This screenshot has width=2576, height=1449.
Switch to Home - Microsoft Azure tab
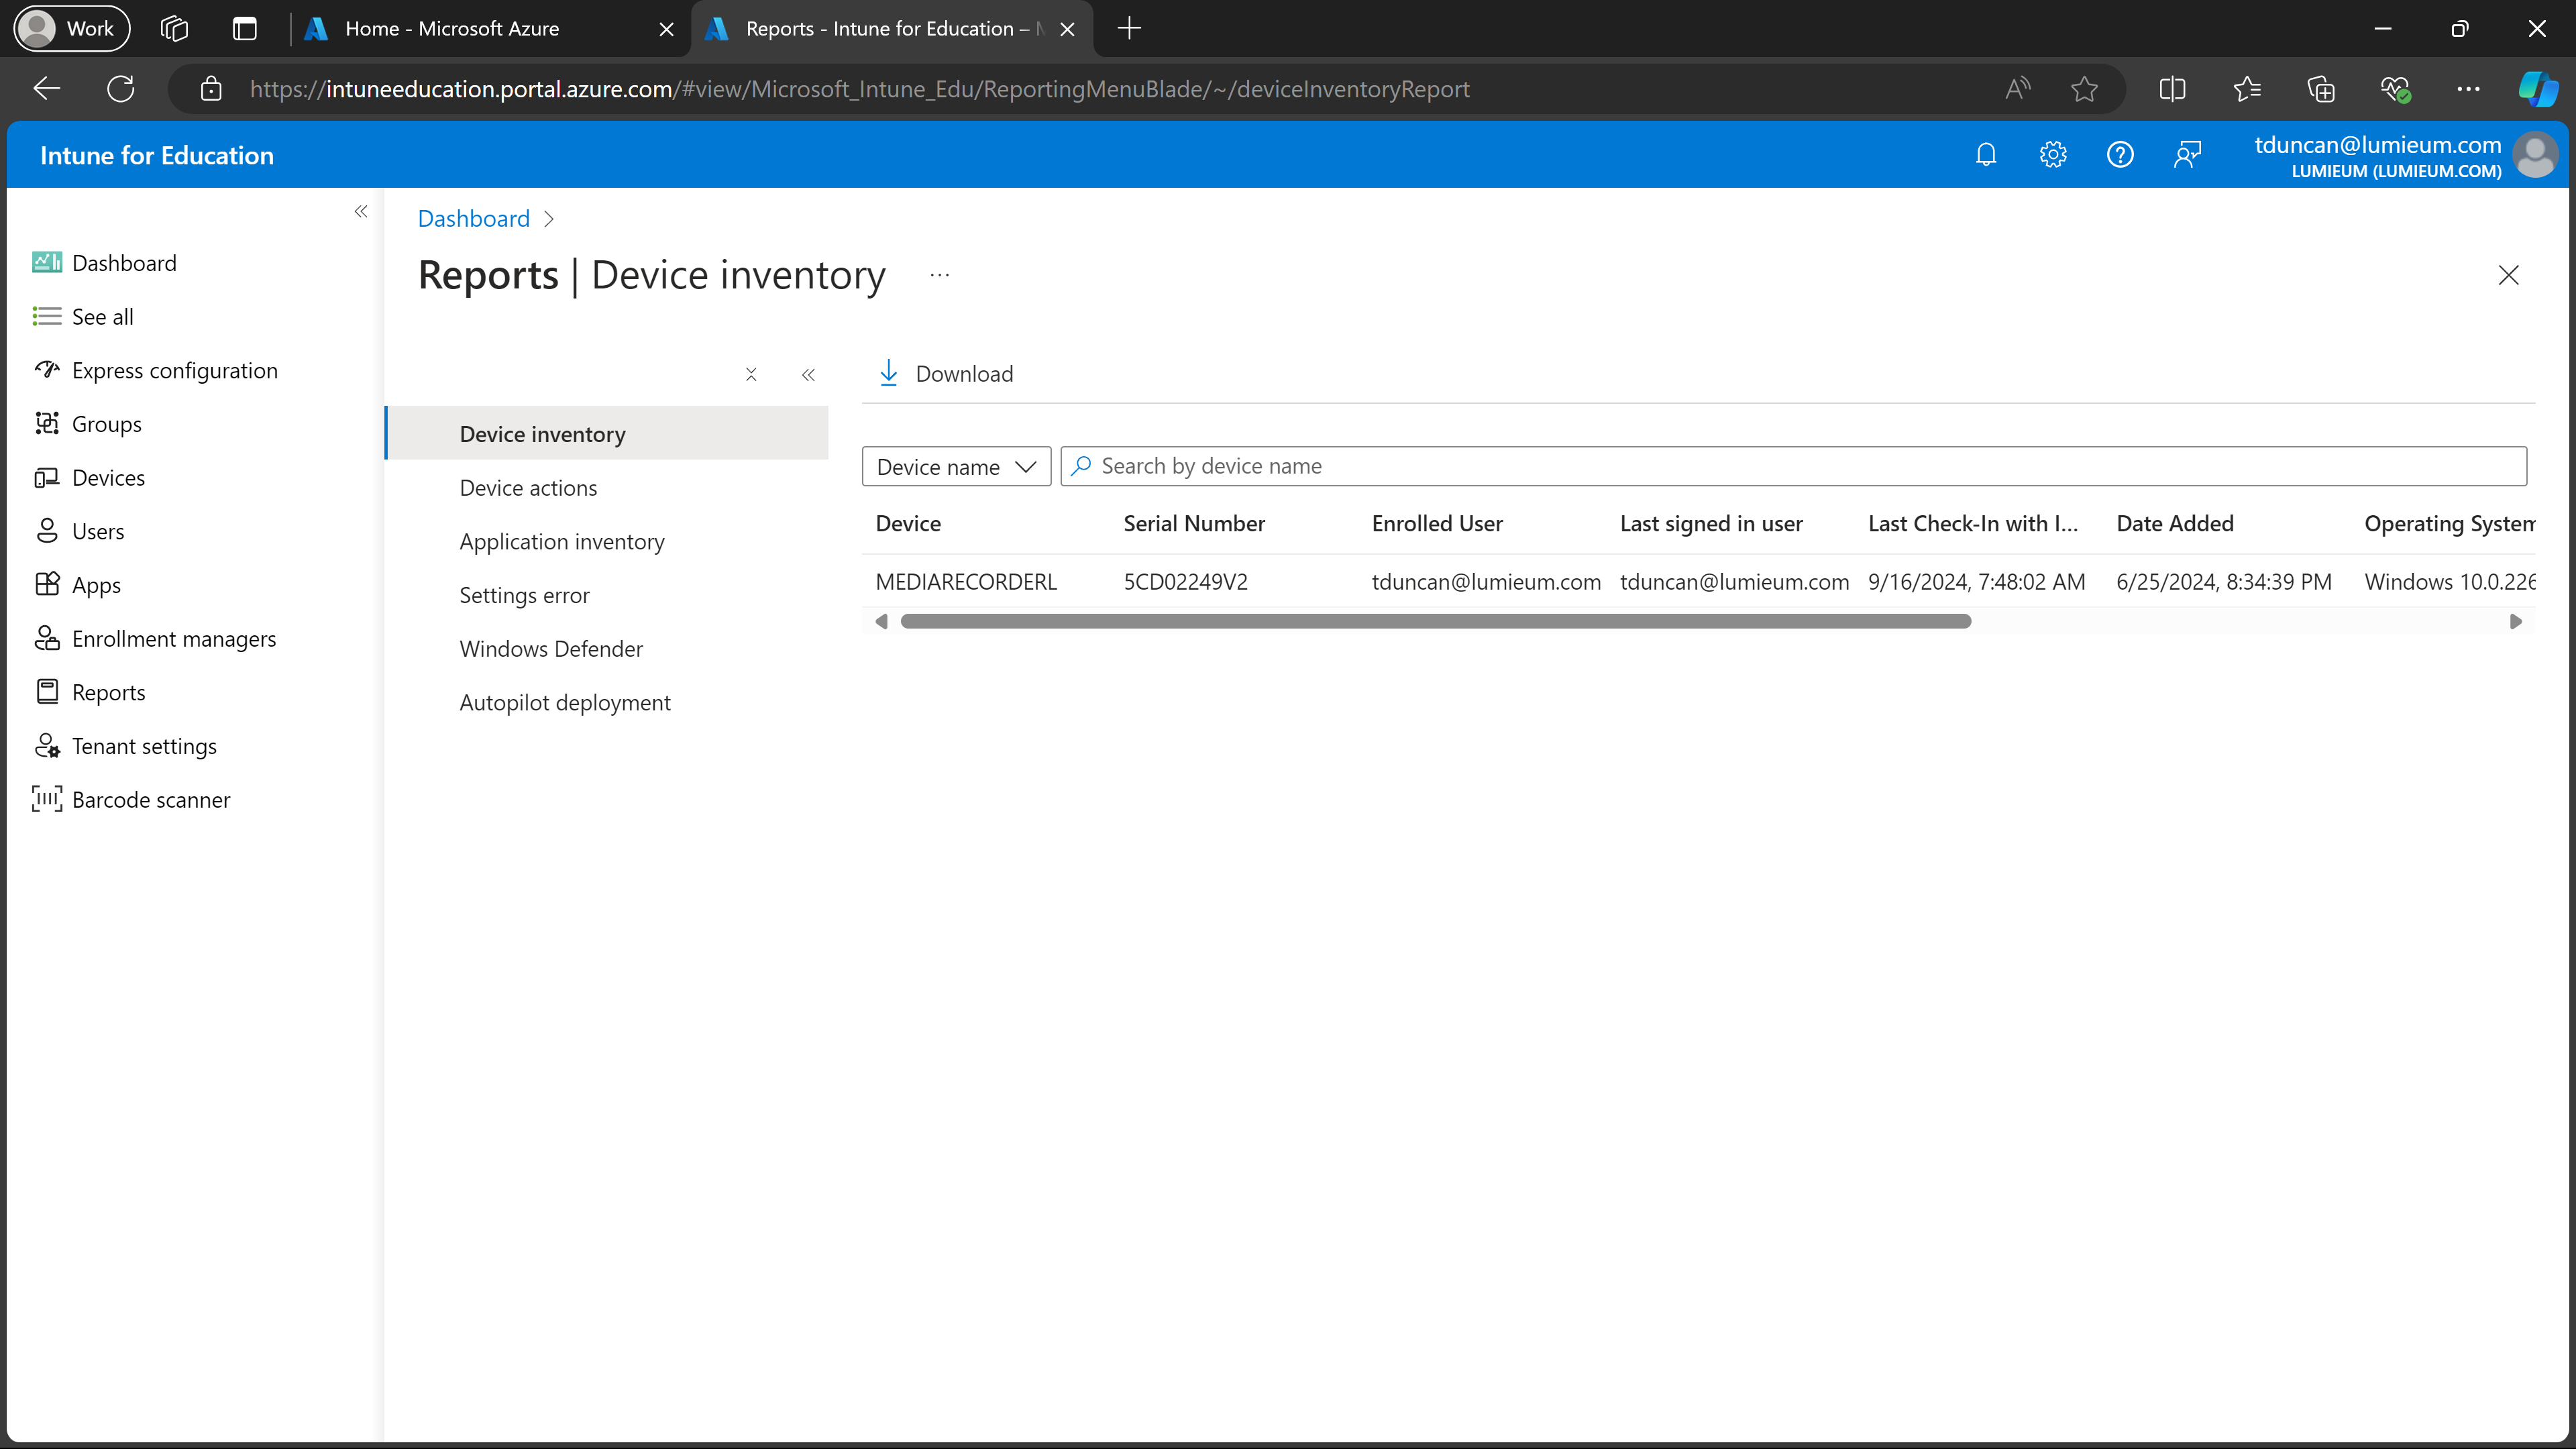tap(490, 28)
